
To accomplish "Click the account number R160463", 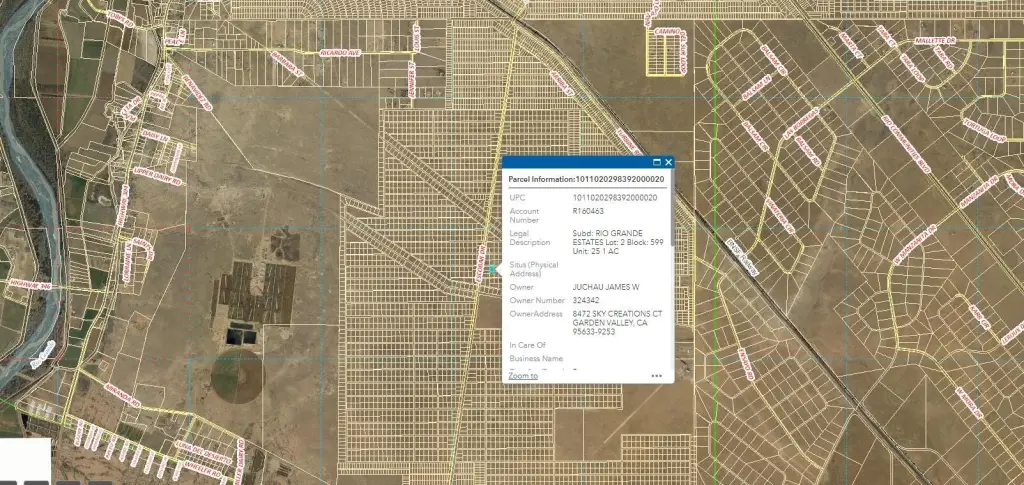I will [x=588, y=212].
